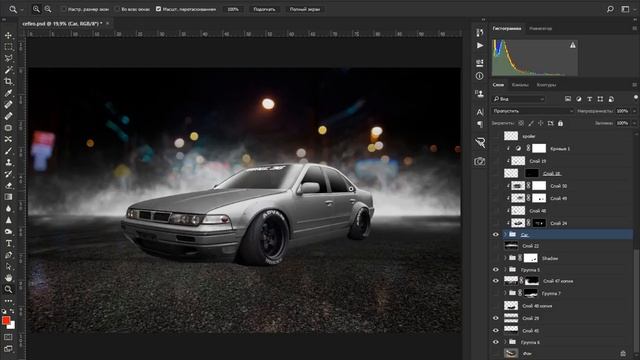The image size is (640, 360).
Task: Open the Paragraph panel icon
Action: click(x=480, y=124)
